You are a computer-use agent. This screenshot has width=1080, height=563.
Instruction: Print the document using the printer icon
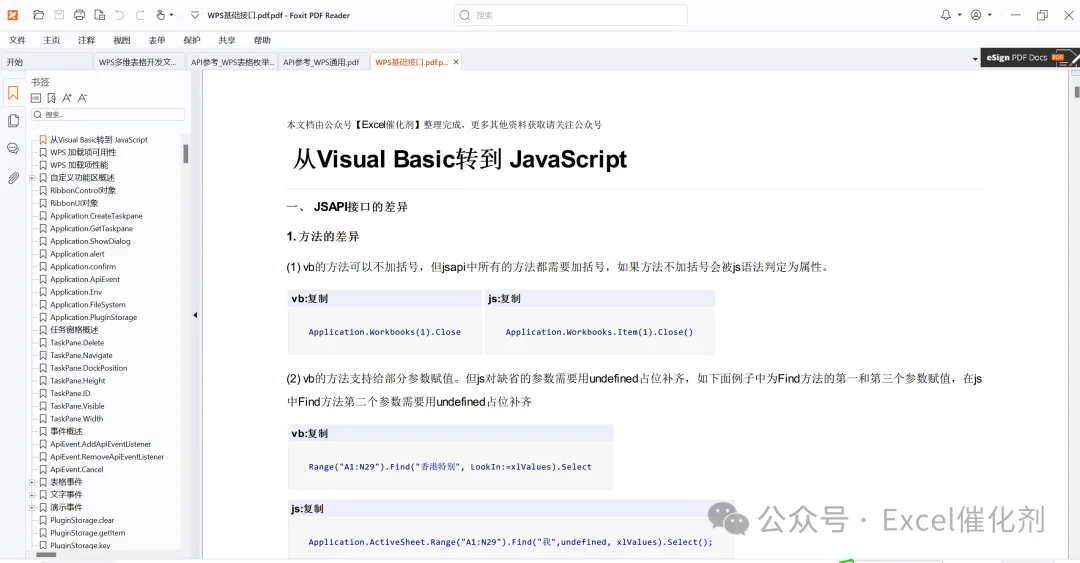79,14
